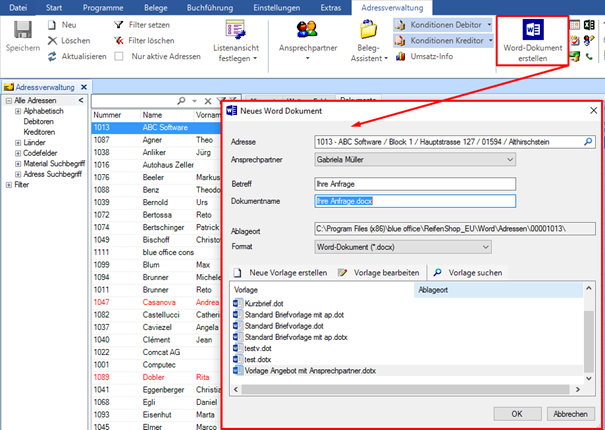Close the Adressverwaltung document tab
The image size is (605, 430).
coord(84,87)
